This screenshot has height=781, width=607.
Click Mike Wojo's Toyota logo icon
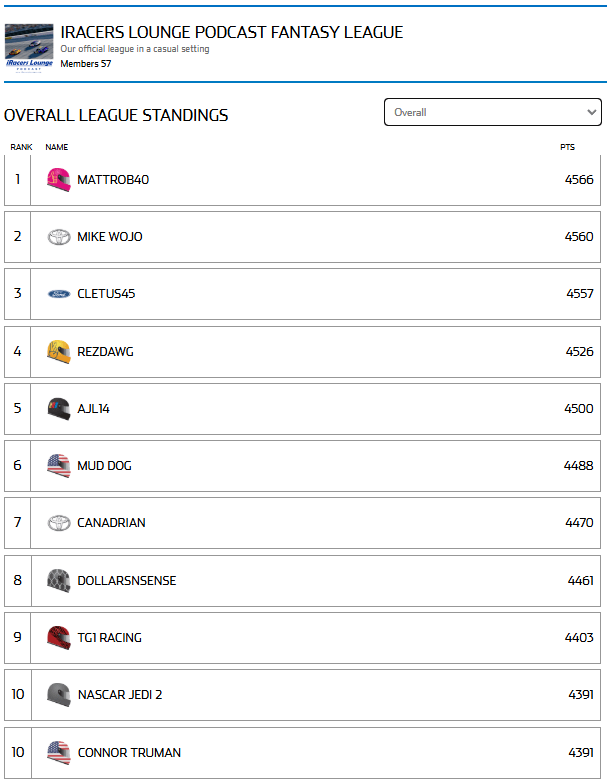tap(59, 237)
